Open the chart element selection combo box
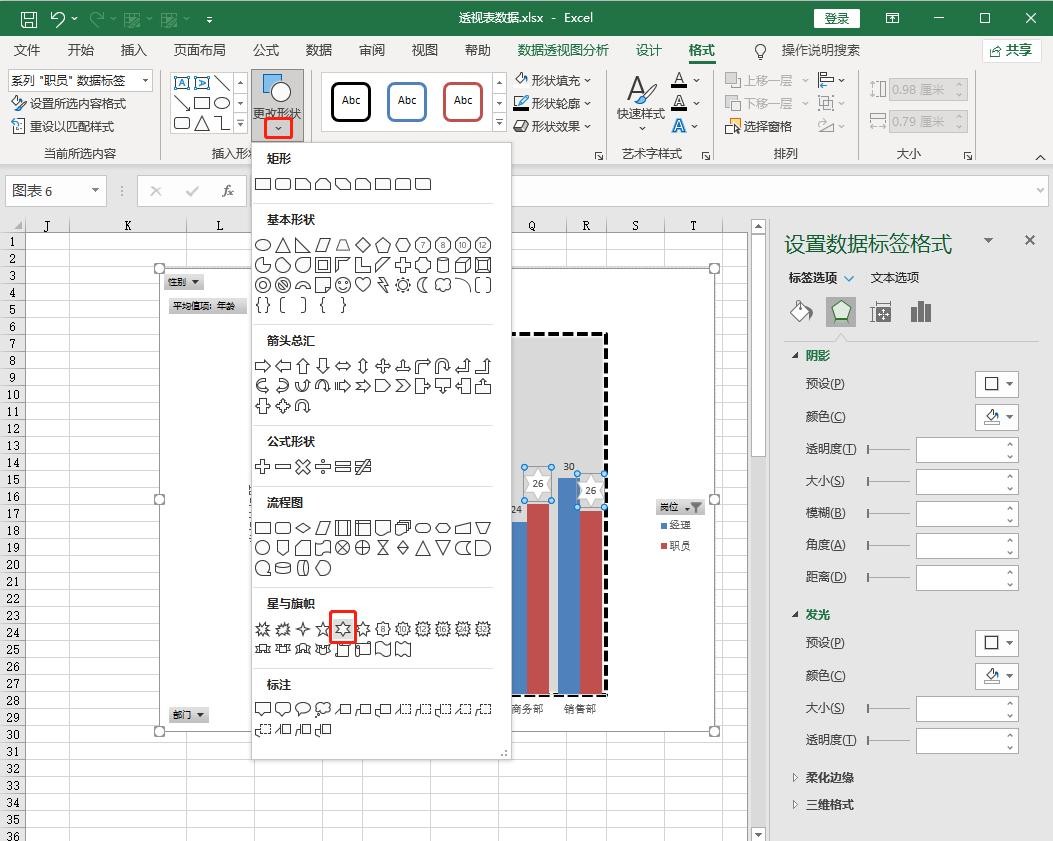The height and width of the screenshot is (841, 1053). [x=80, y=80]
